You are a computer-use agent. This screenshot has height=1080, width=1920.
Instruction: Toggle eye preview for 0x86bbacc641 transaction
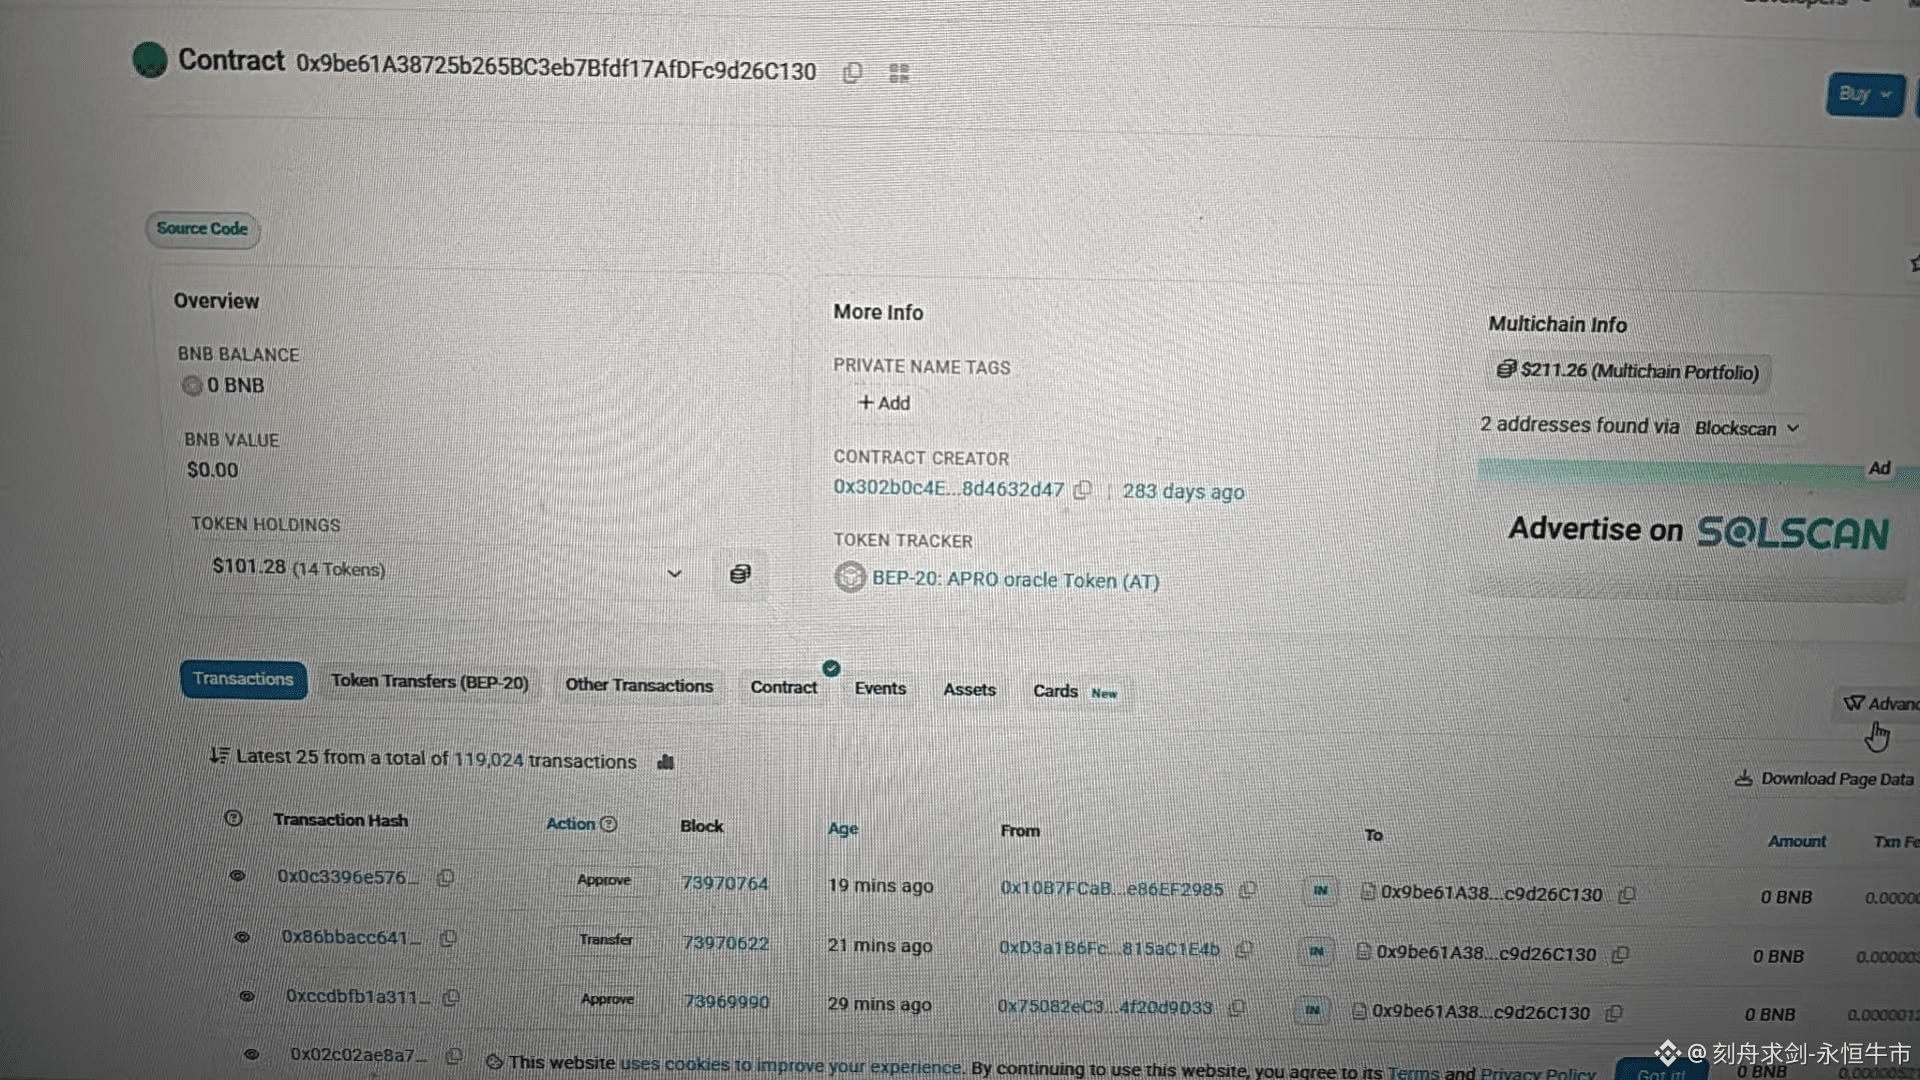point(242,937)
